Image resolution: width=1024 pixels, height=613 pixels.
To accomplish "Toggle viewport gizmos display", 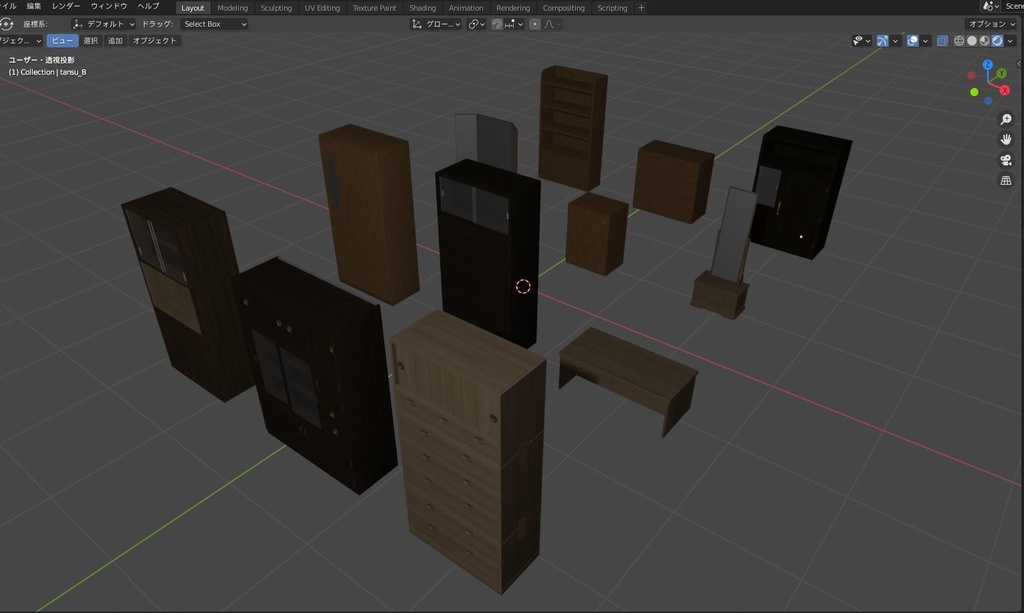I will pyautogui.click(x=882, y=40).
